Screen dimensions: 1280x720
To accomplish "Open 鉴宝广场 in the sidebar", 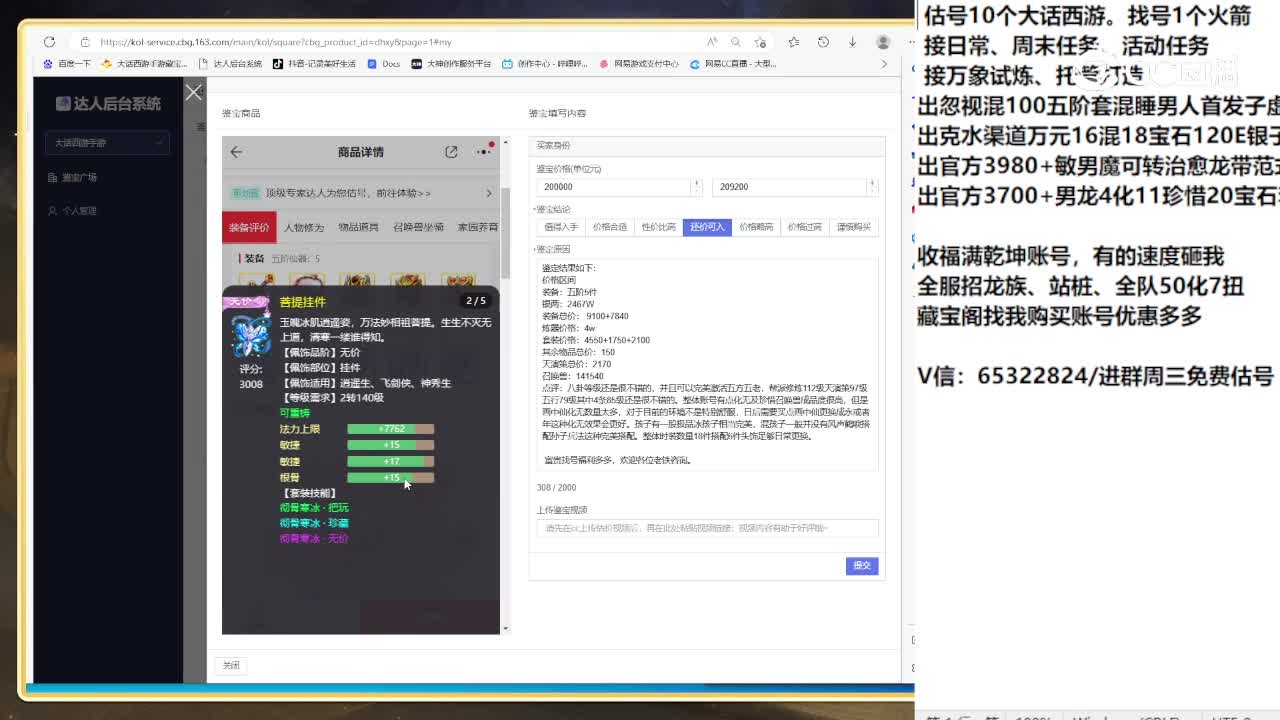I will [73, 178].
